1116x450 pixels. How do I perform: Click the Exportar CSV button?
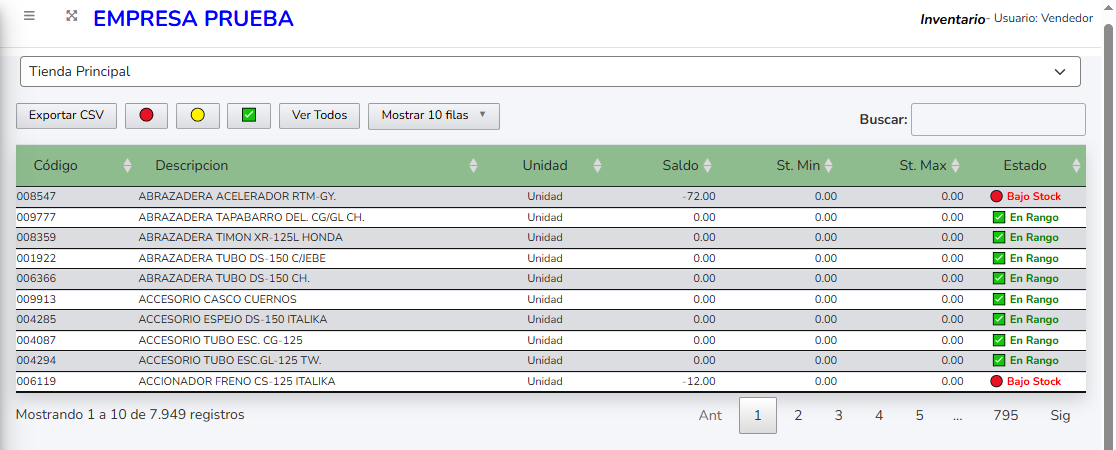click(66, 116)
